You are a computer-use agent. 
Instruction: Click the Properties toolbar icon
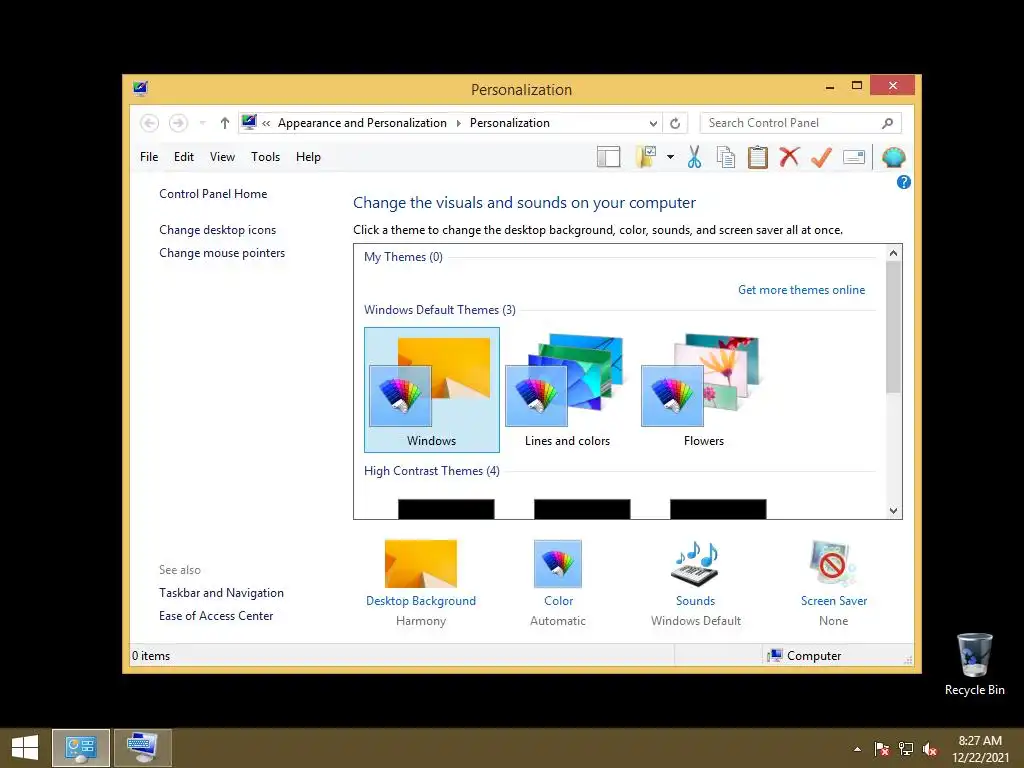tap(854, 157)
